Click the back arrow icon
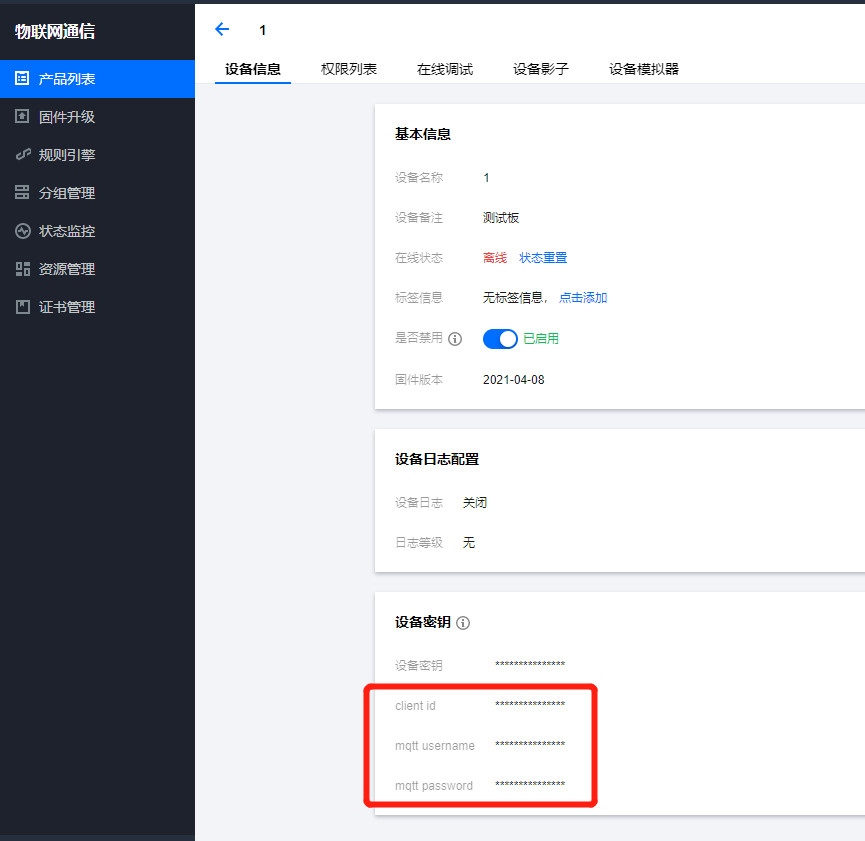The image size is (865, 841). (x=222, y=30)
